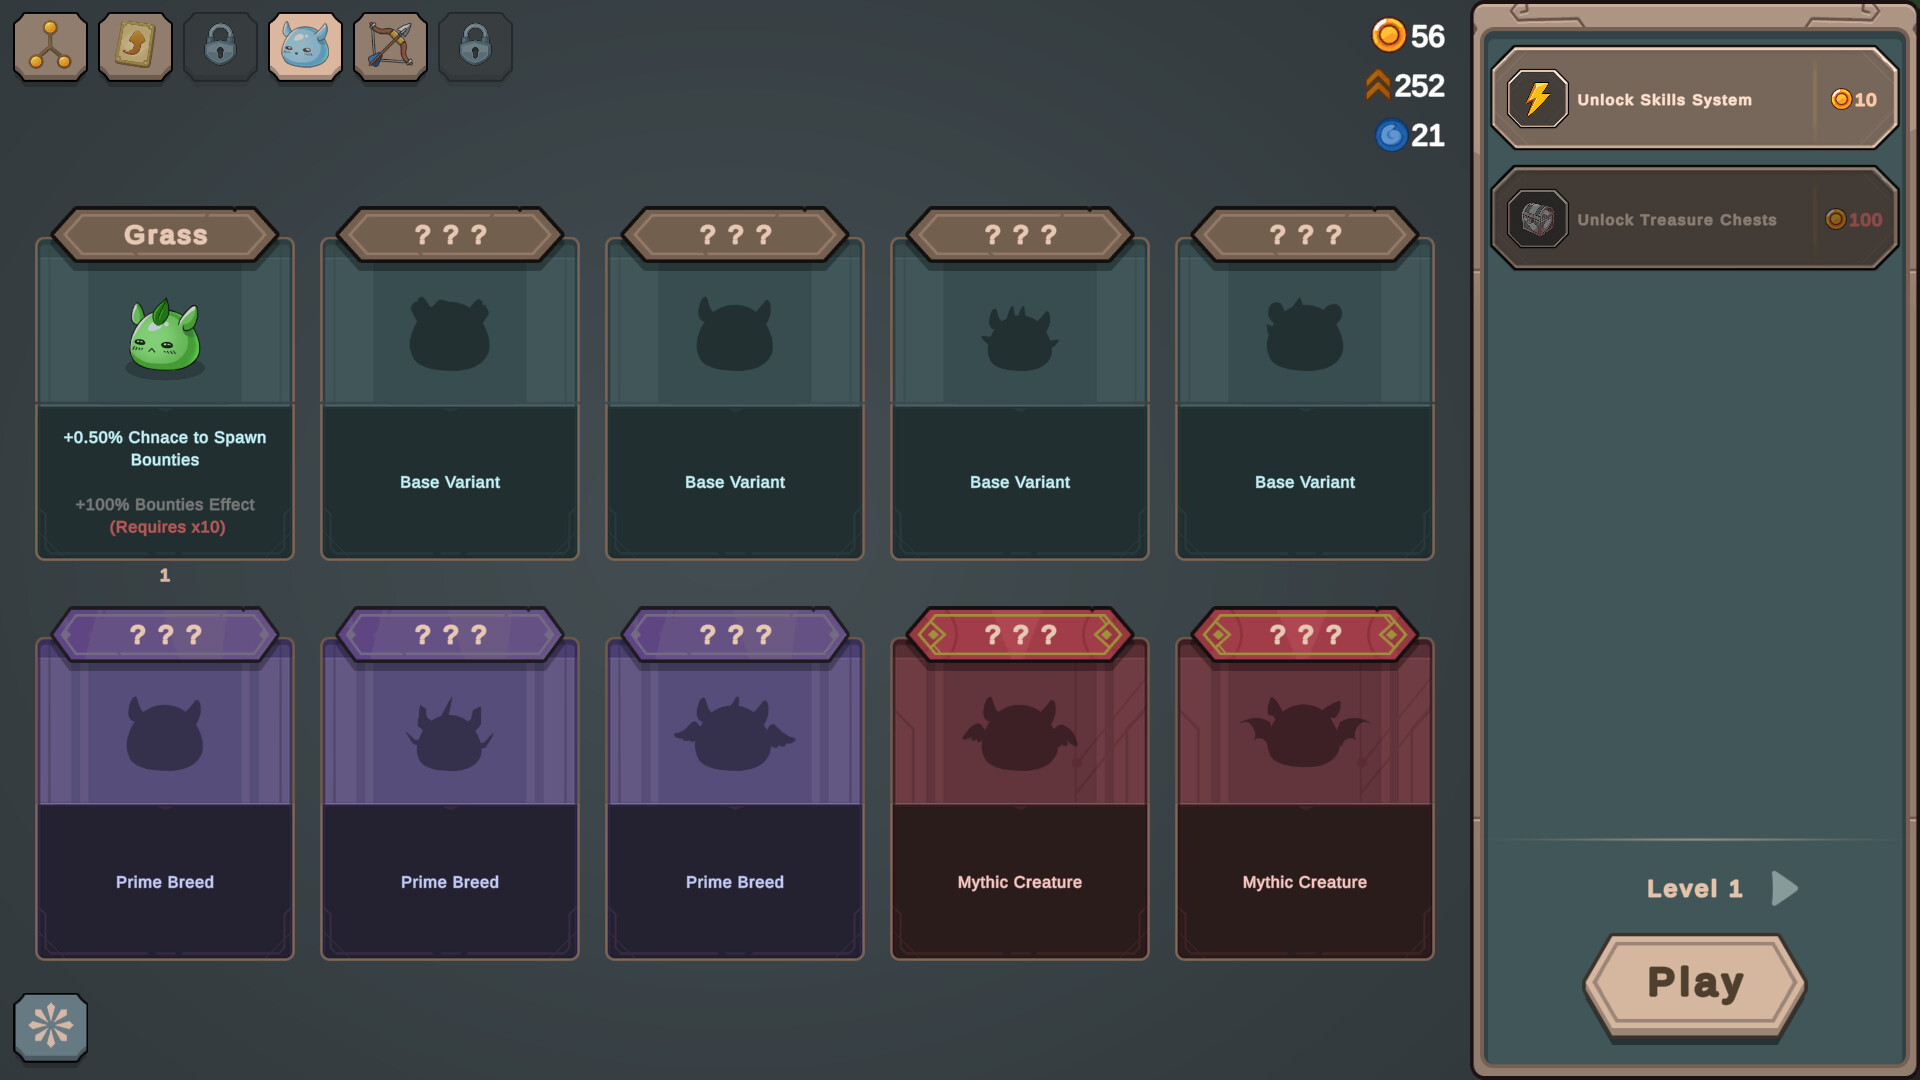The width and height of the screenshot is (1920, 1080).
Task: Click the snowflake settings icon
Action: 50,1026
